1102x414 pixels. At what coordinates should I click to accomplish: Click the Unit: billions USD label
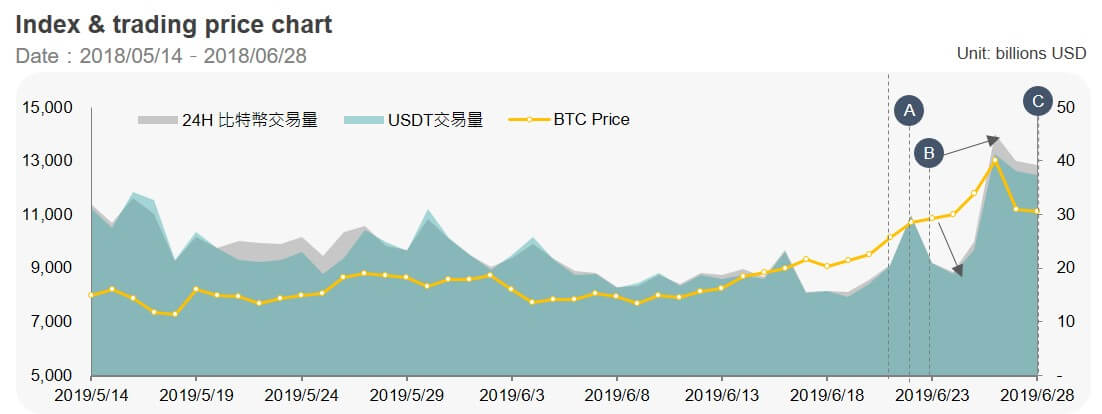pyautogui.click(x=1022, y=54)
